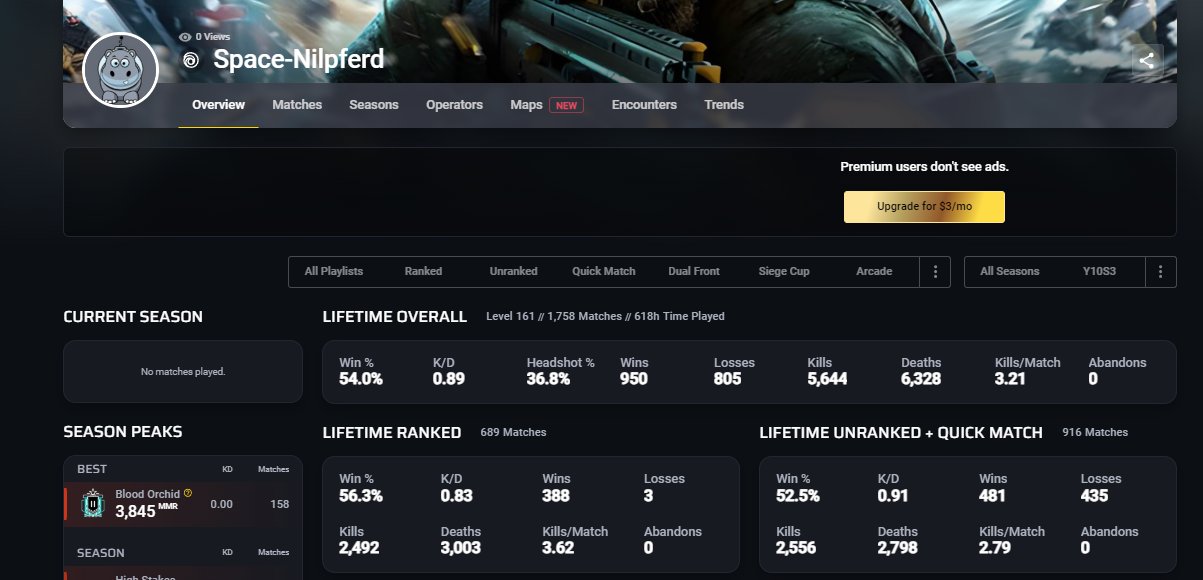Click the lifetime overall Losses 805 value
The height and width of the screenshot is (580, 1203).
[728, 379]
